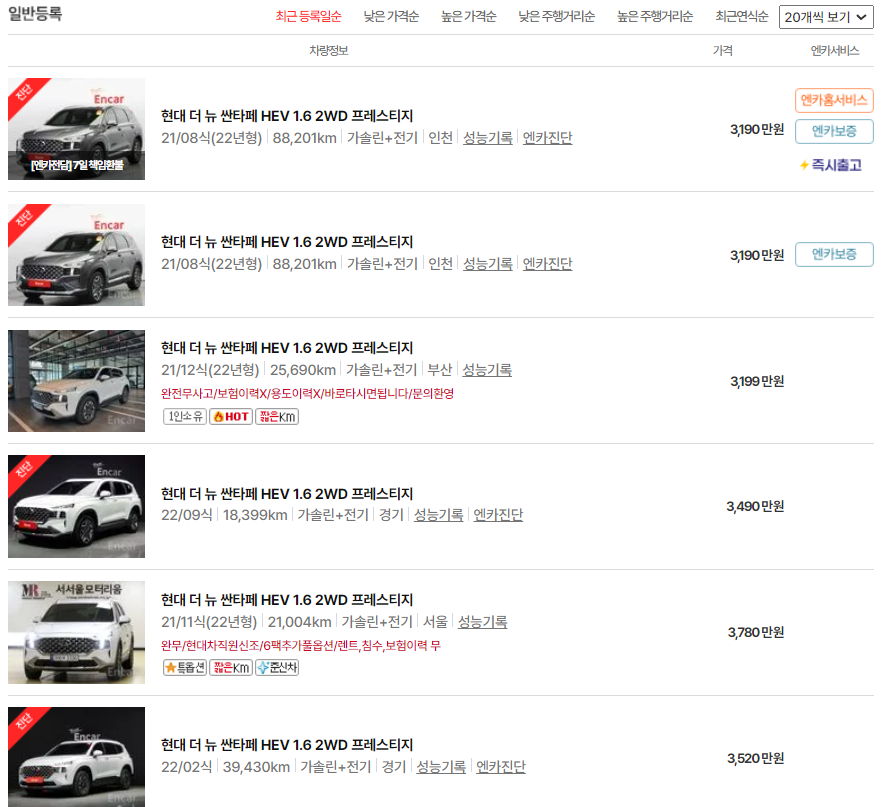
Task: Open title of 39,430km listing
Action: 287,745
